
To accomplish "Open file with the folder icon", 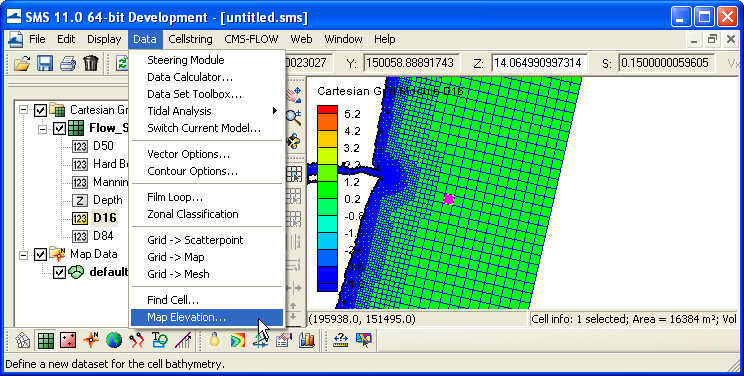I will pyautogui.click(x=22, y=63).
